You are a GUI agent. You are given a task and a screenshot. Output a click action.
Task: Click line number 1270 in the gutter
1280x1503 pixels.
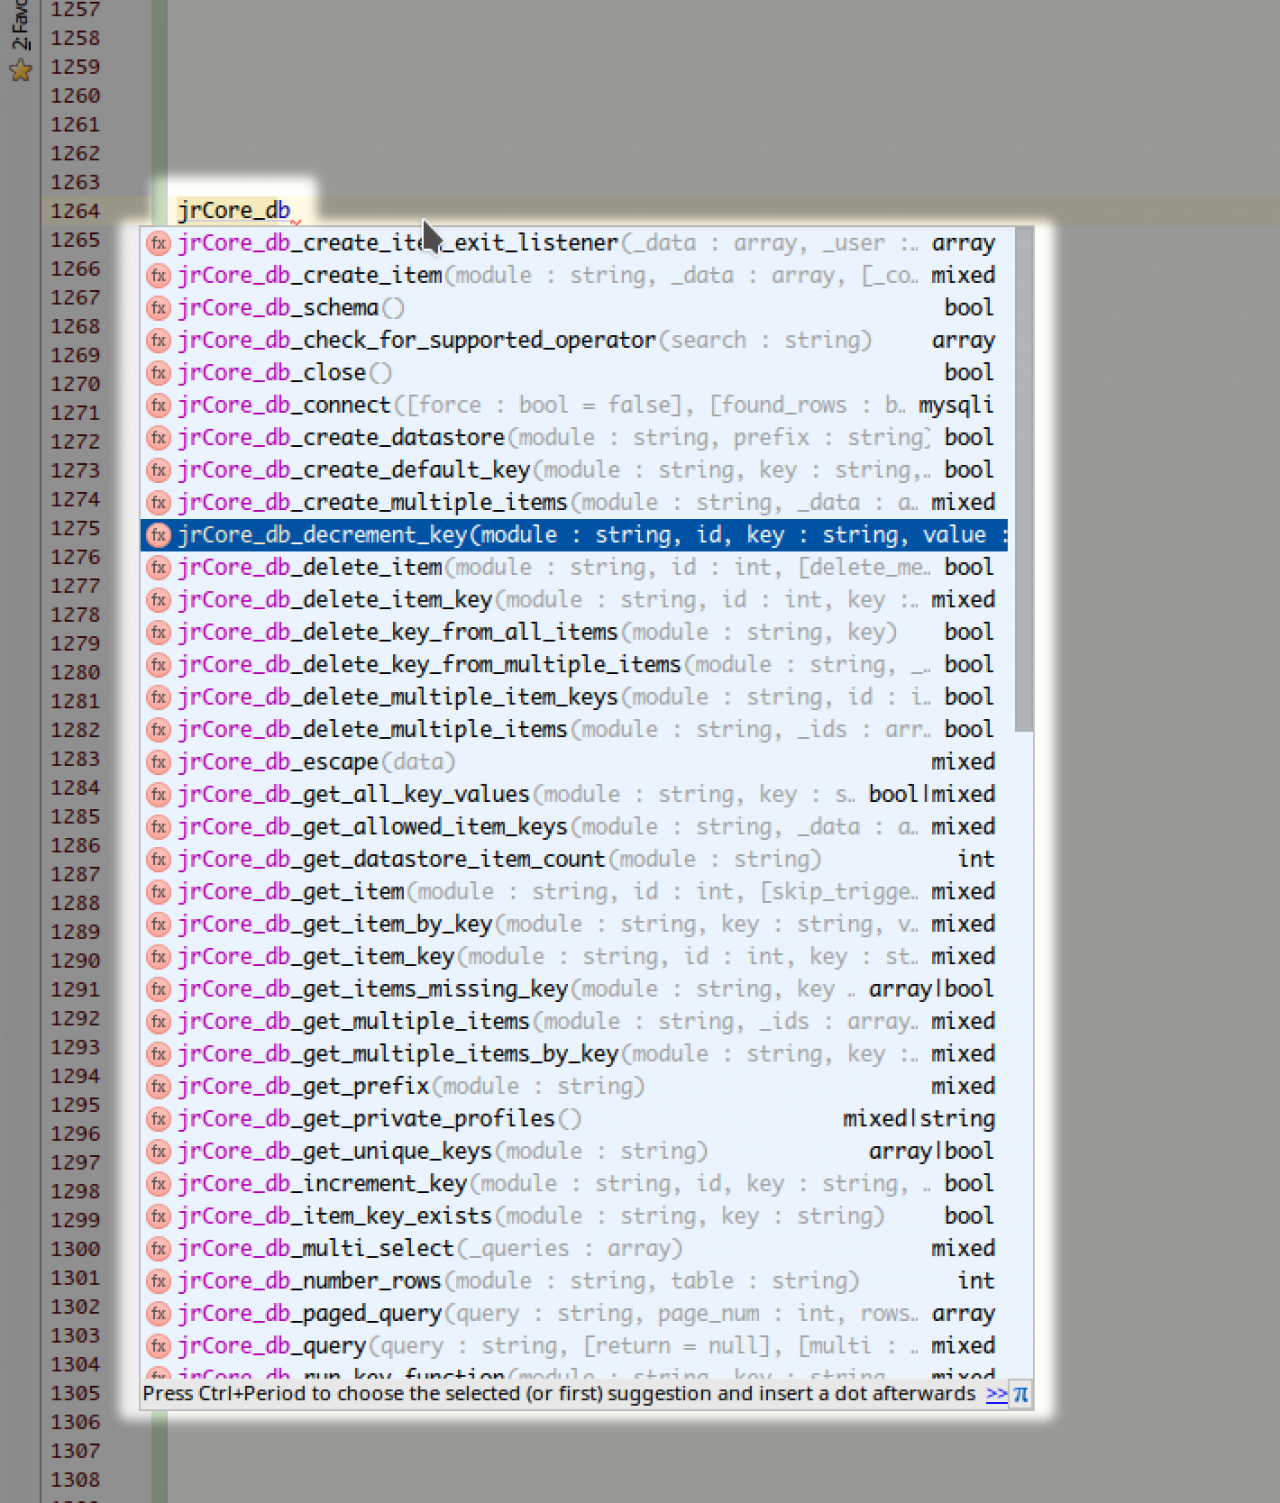point(76,384)
